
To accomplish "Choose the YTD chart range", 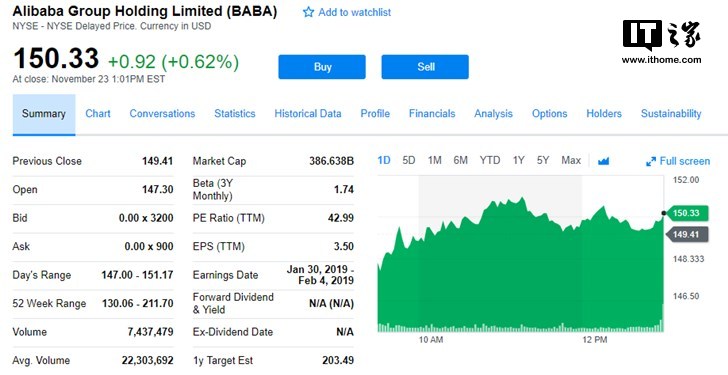I will 490,161.
